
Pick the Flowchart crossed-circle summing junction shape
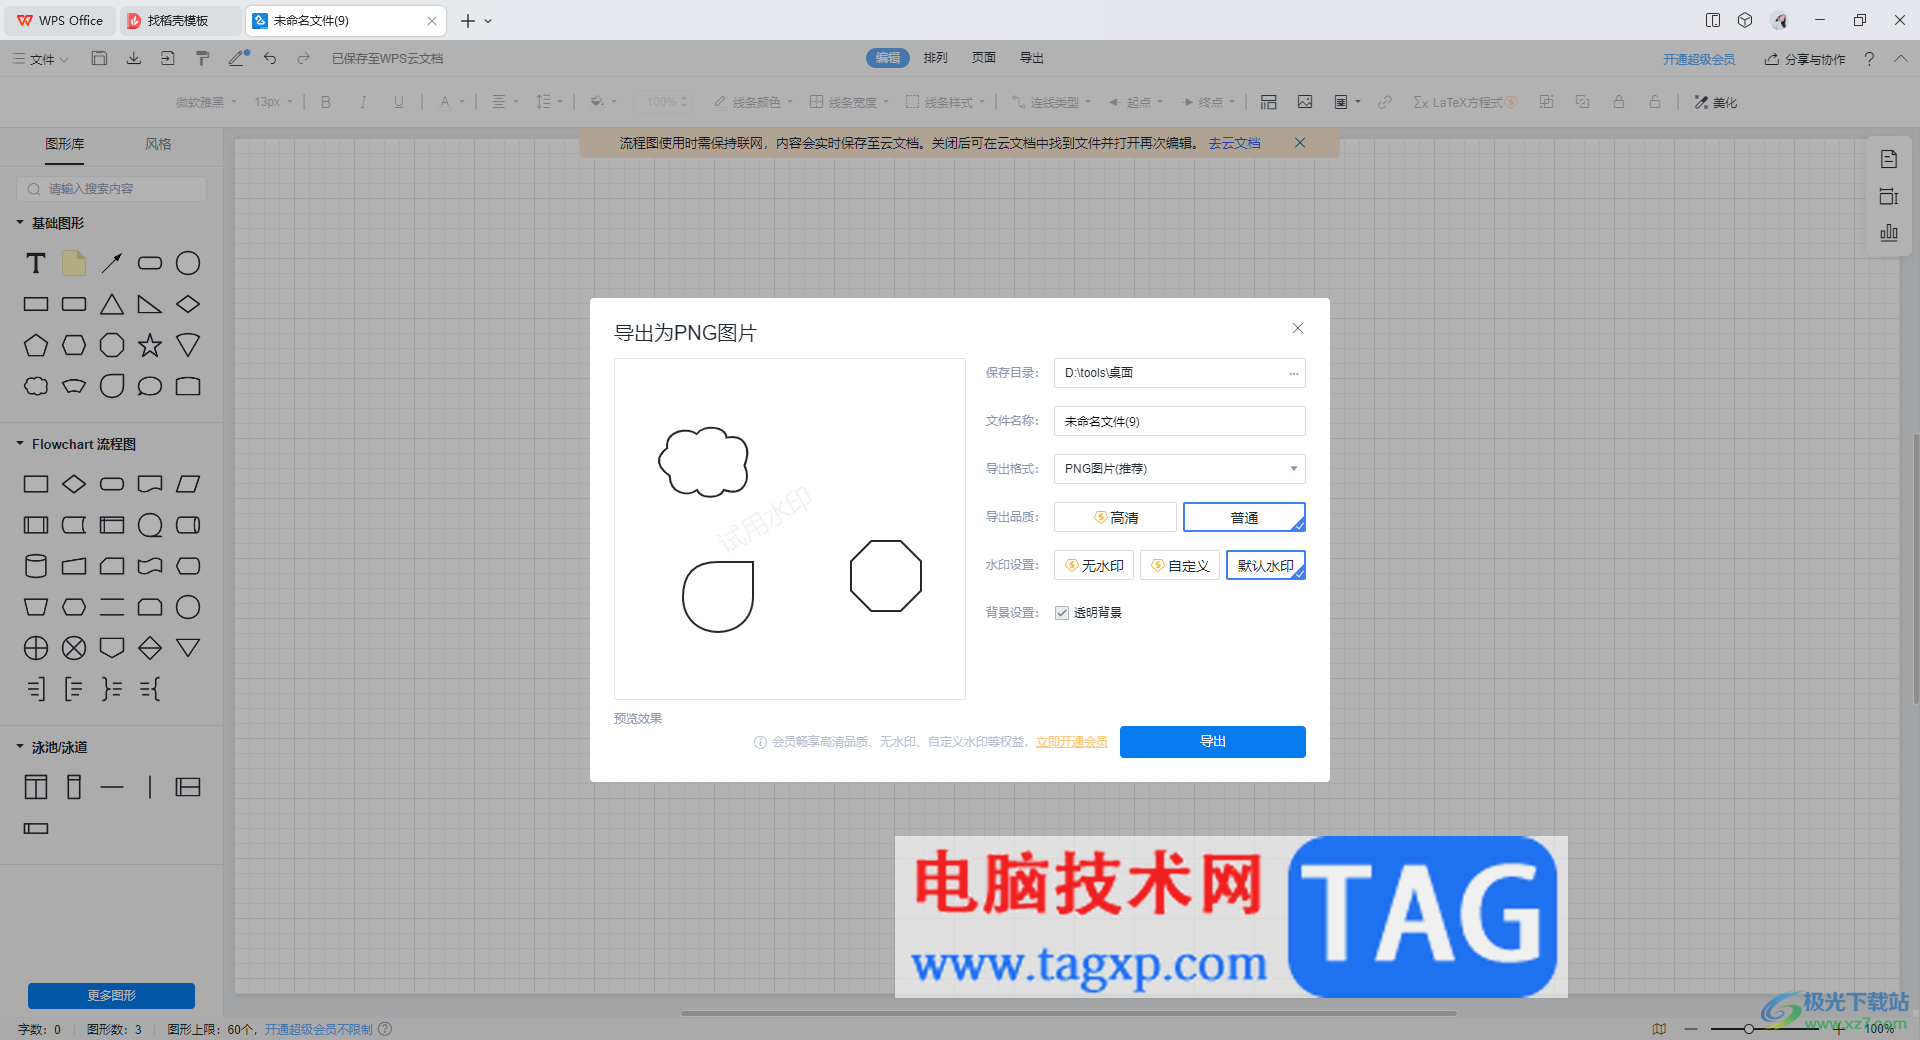[x=74, y=648]
